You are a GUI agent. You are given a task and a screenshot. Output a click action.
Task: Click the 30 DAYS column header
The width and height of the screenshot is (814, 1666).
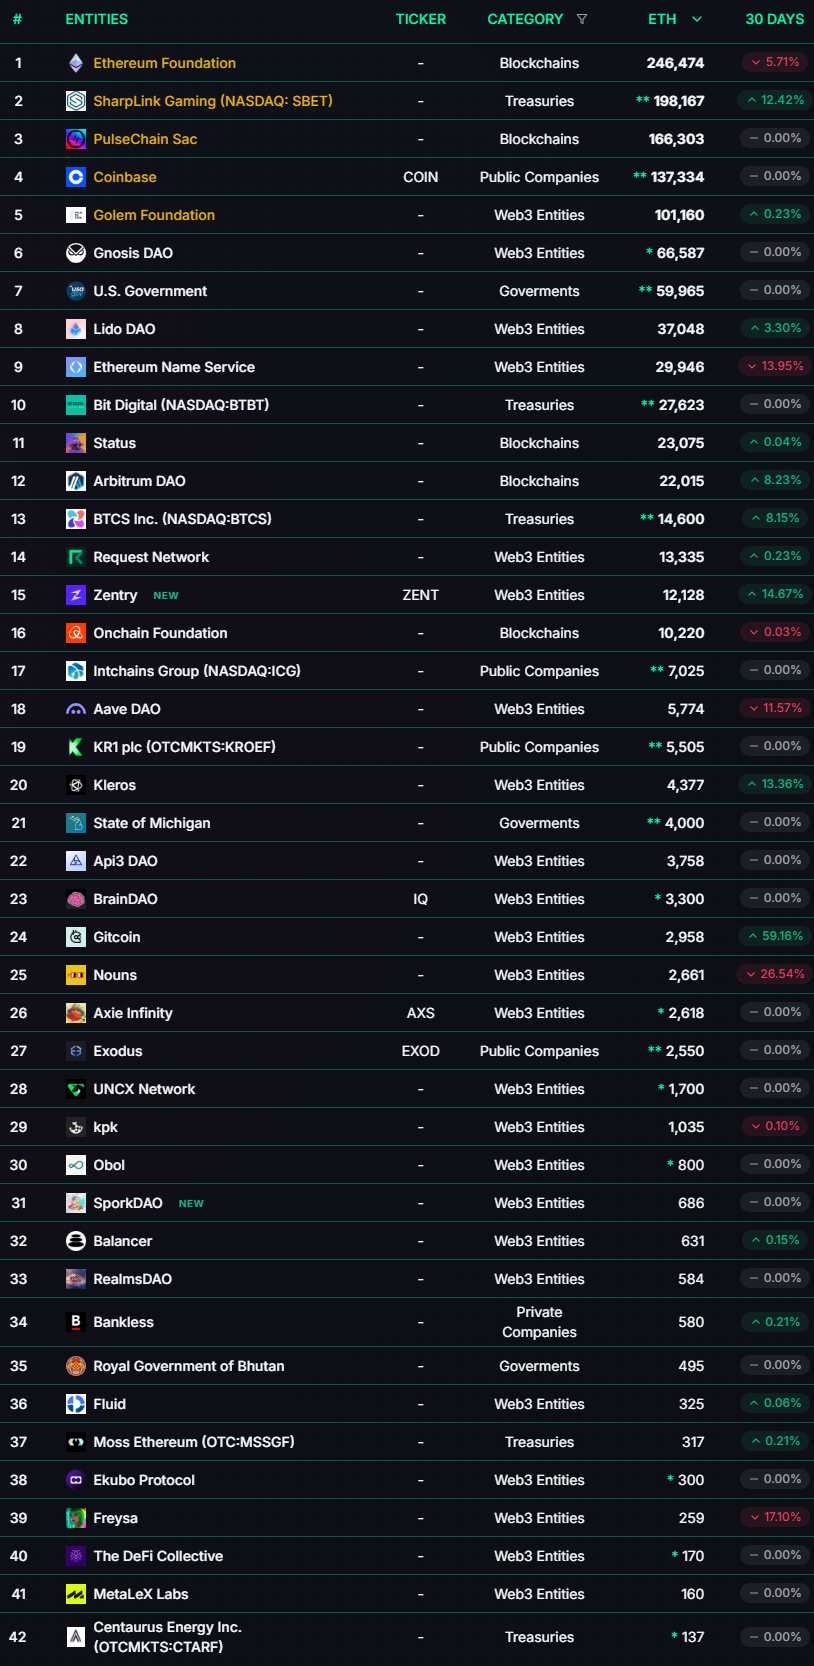(x=775, y=19)
